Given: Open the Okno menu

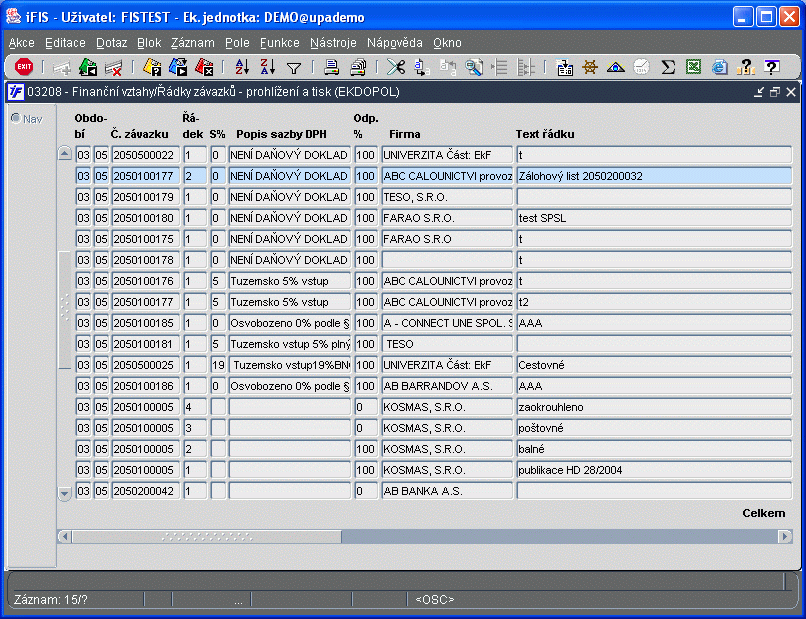Looking at the screenshot, I should pyautogui.click(x=447, y=43).
